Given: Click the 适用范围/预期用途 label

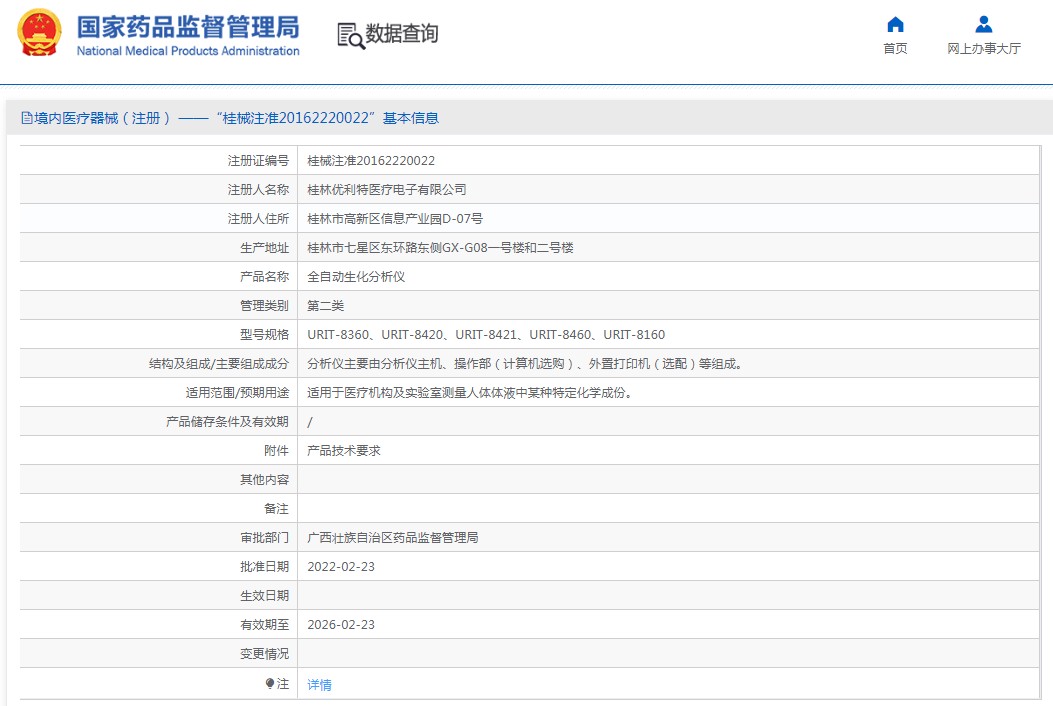Looking at the screenshot, I should (238, 392).
